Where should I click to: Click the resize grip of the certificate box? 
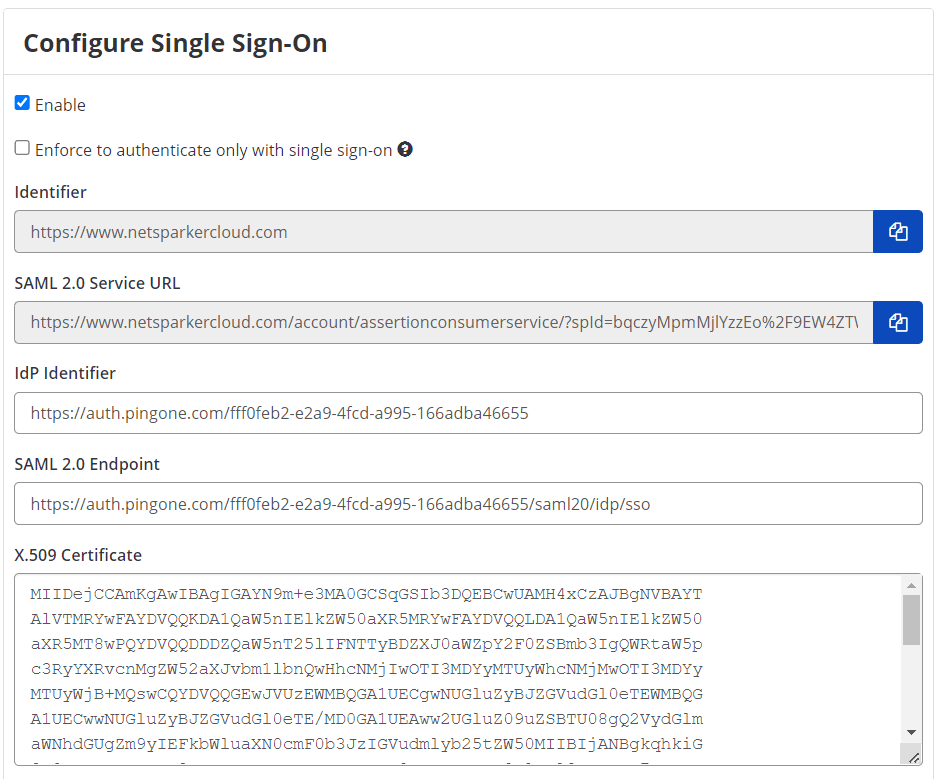(912, 757)
